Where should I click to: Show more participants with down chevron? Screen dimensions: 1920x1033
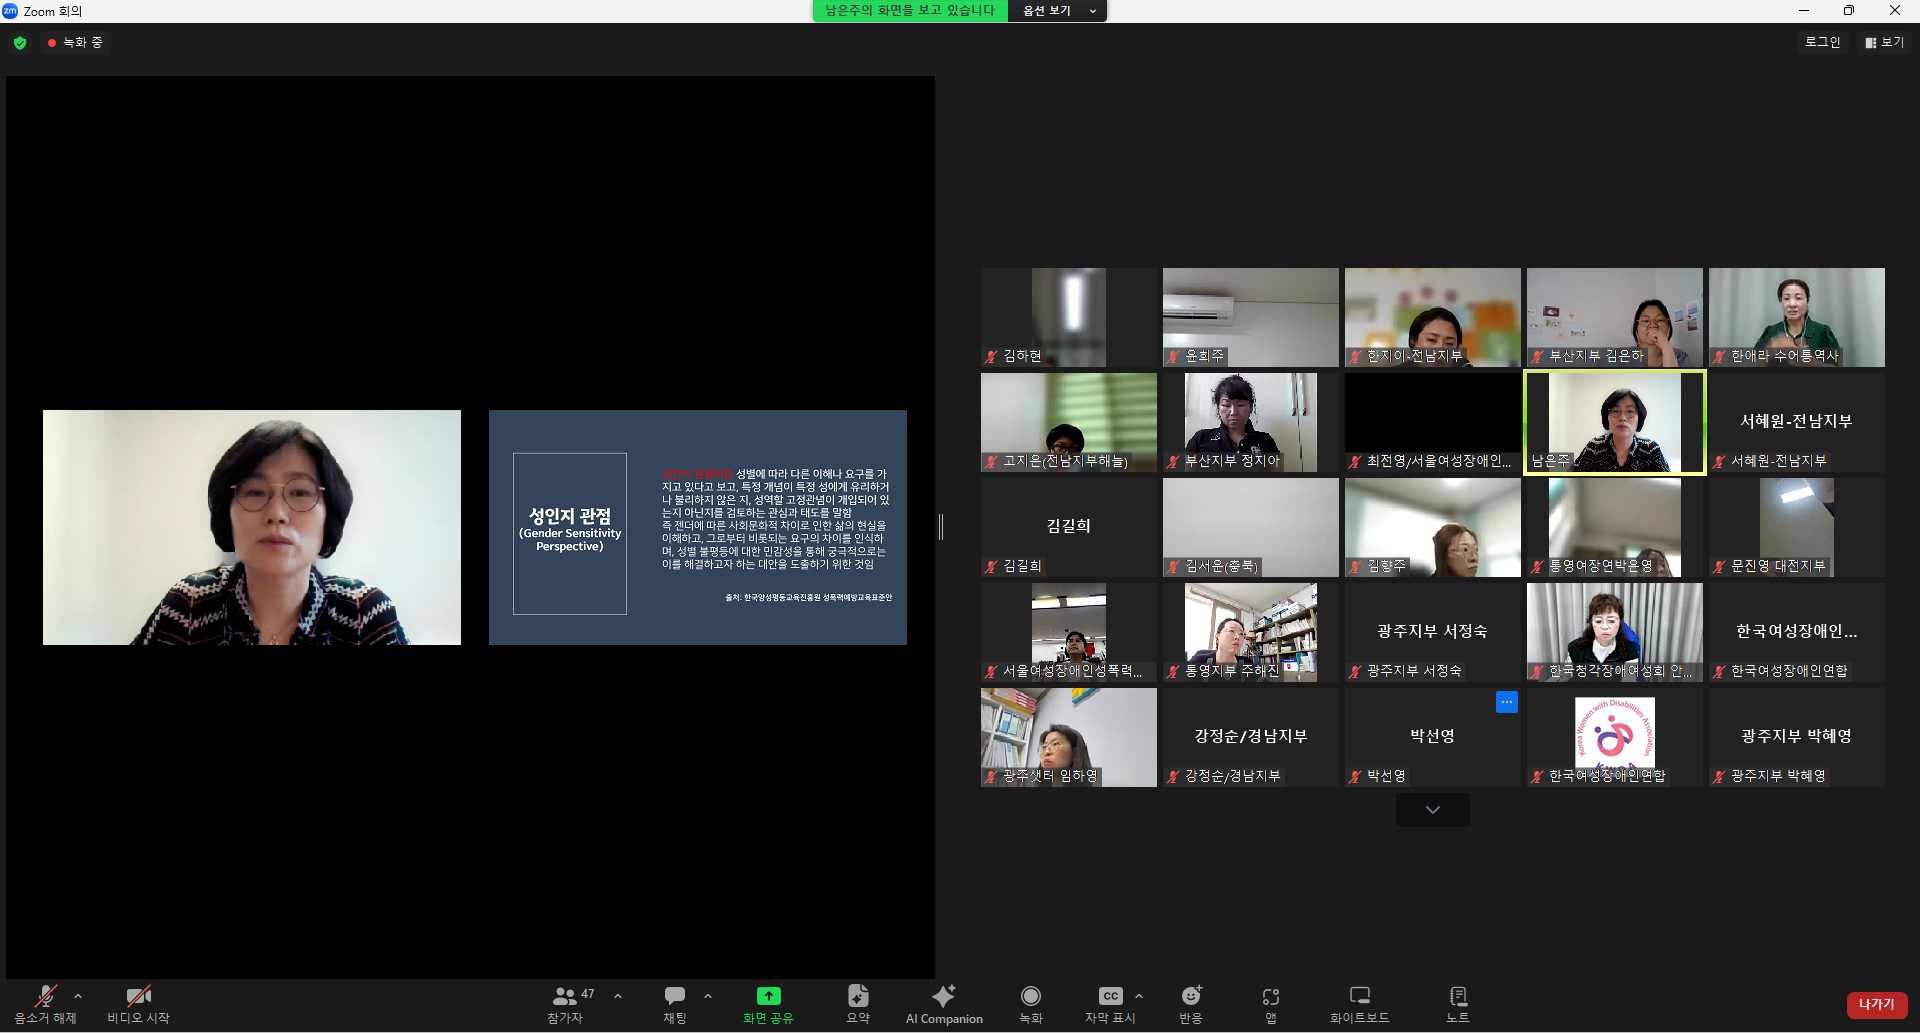[1433, 810]
